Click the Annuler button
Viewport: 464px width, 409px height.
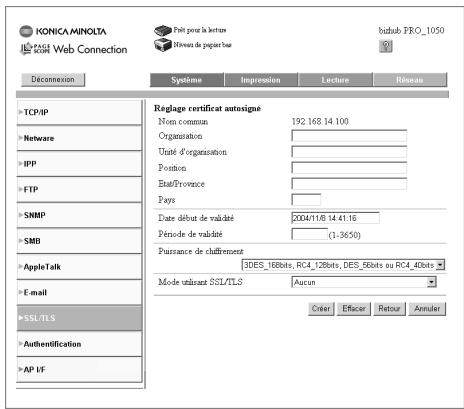tap(427, 309)
